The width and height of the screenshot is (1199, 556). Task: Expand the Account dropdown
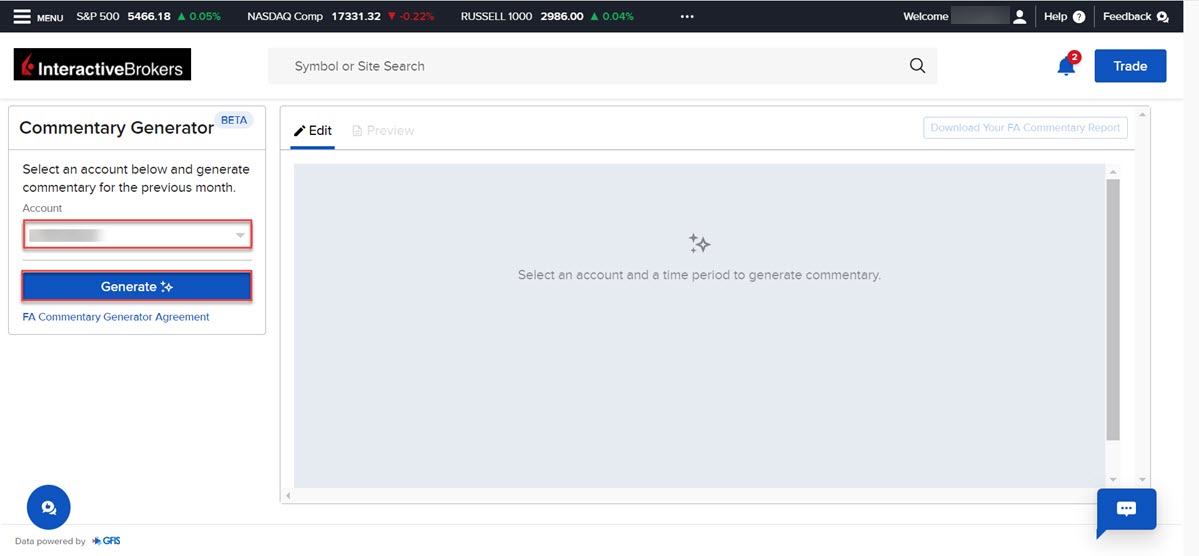click(x=138, y=235)
